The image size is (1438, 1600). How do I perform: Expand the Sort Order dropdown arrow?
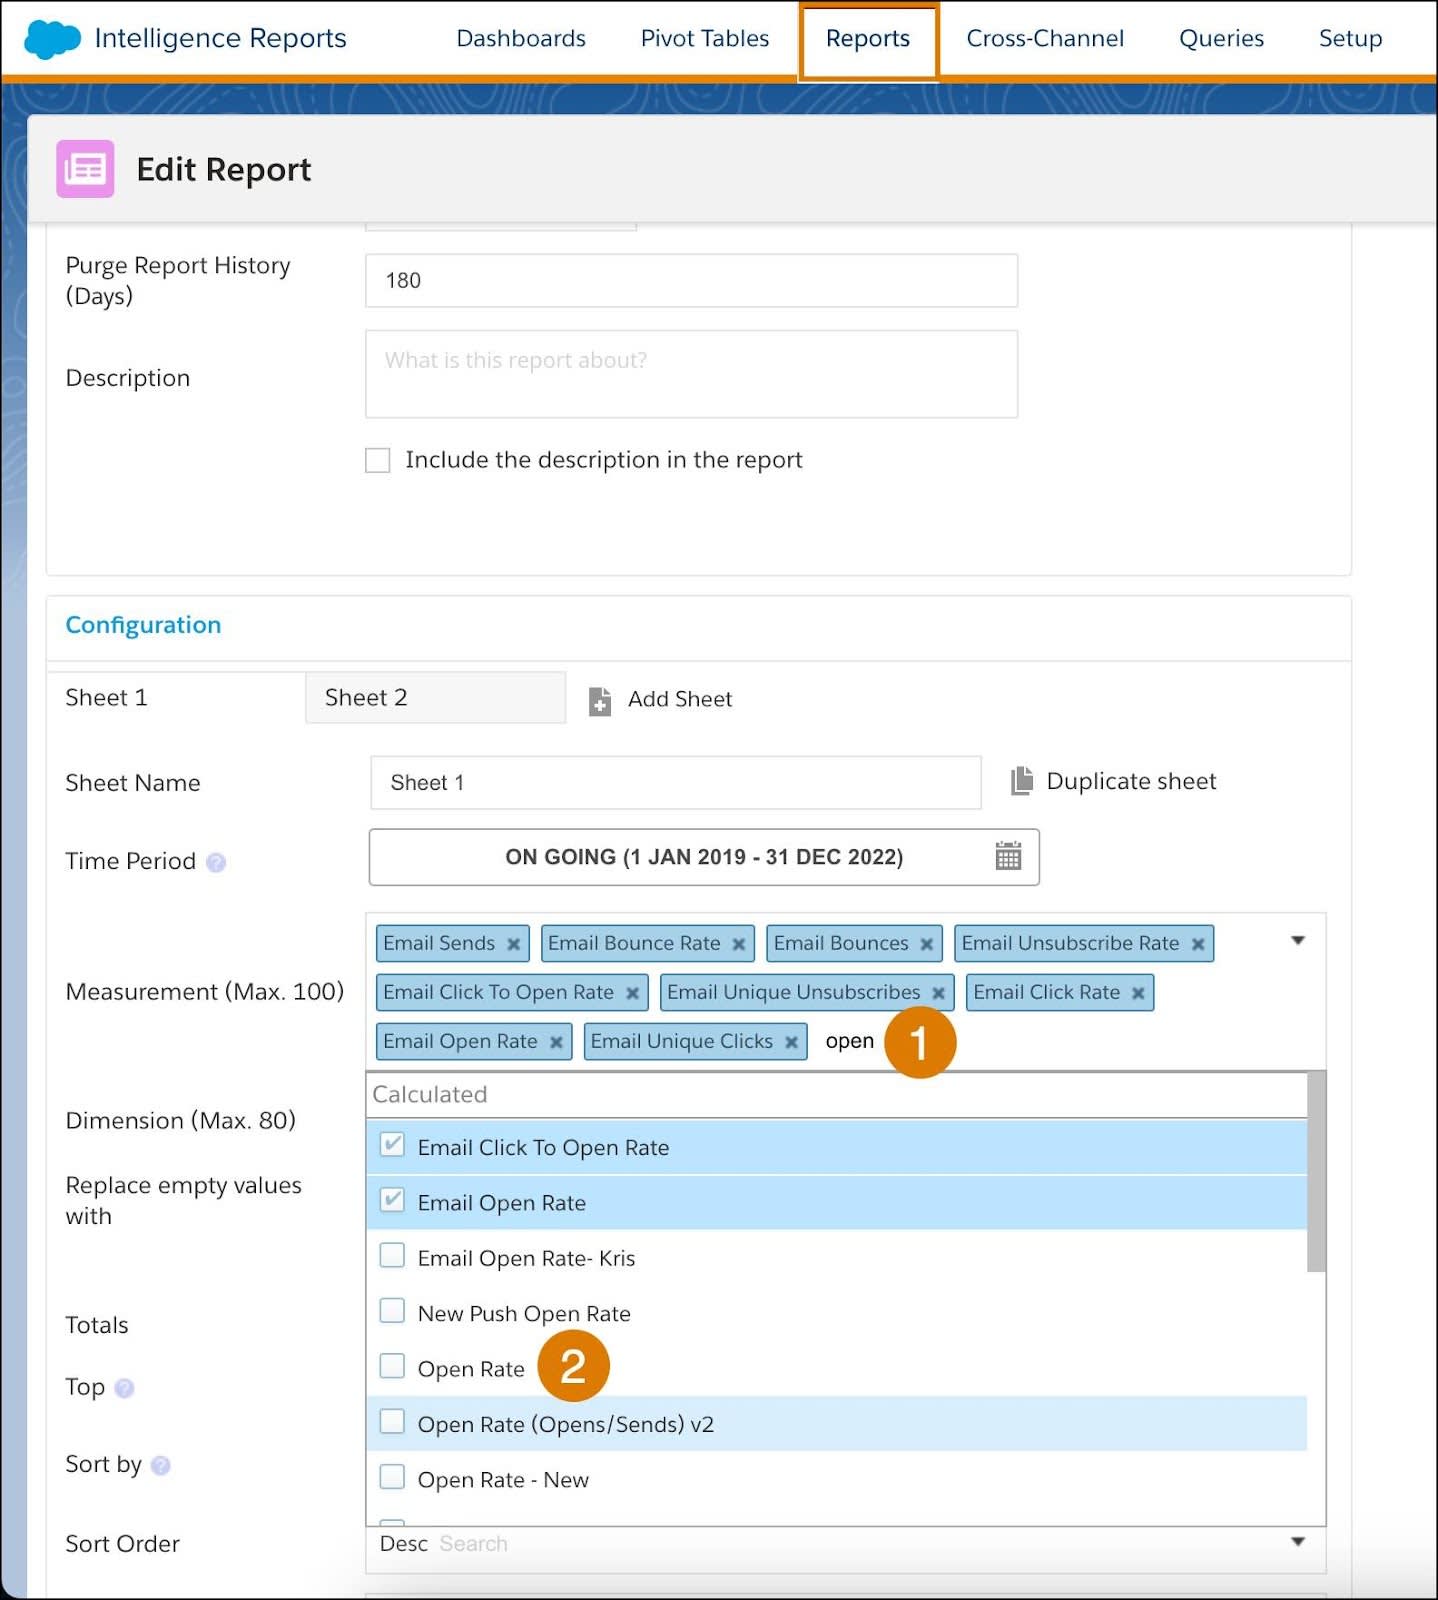coord(1298,1541)
